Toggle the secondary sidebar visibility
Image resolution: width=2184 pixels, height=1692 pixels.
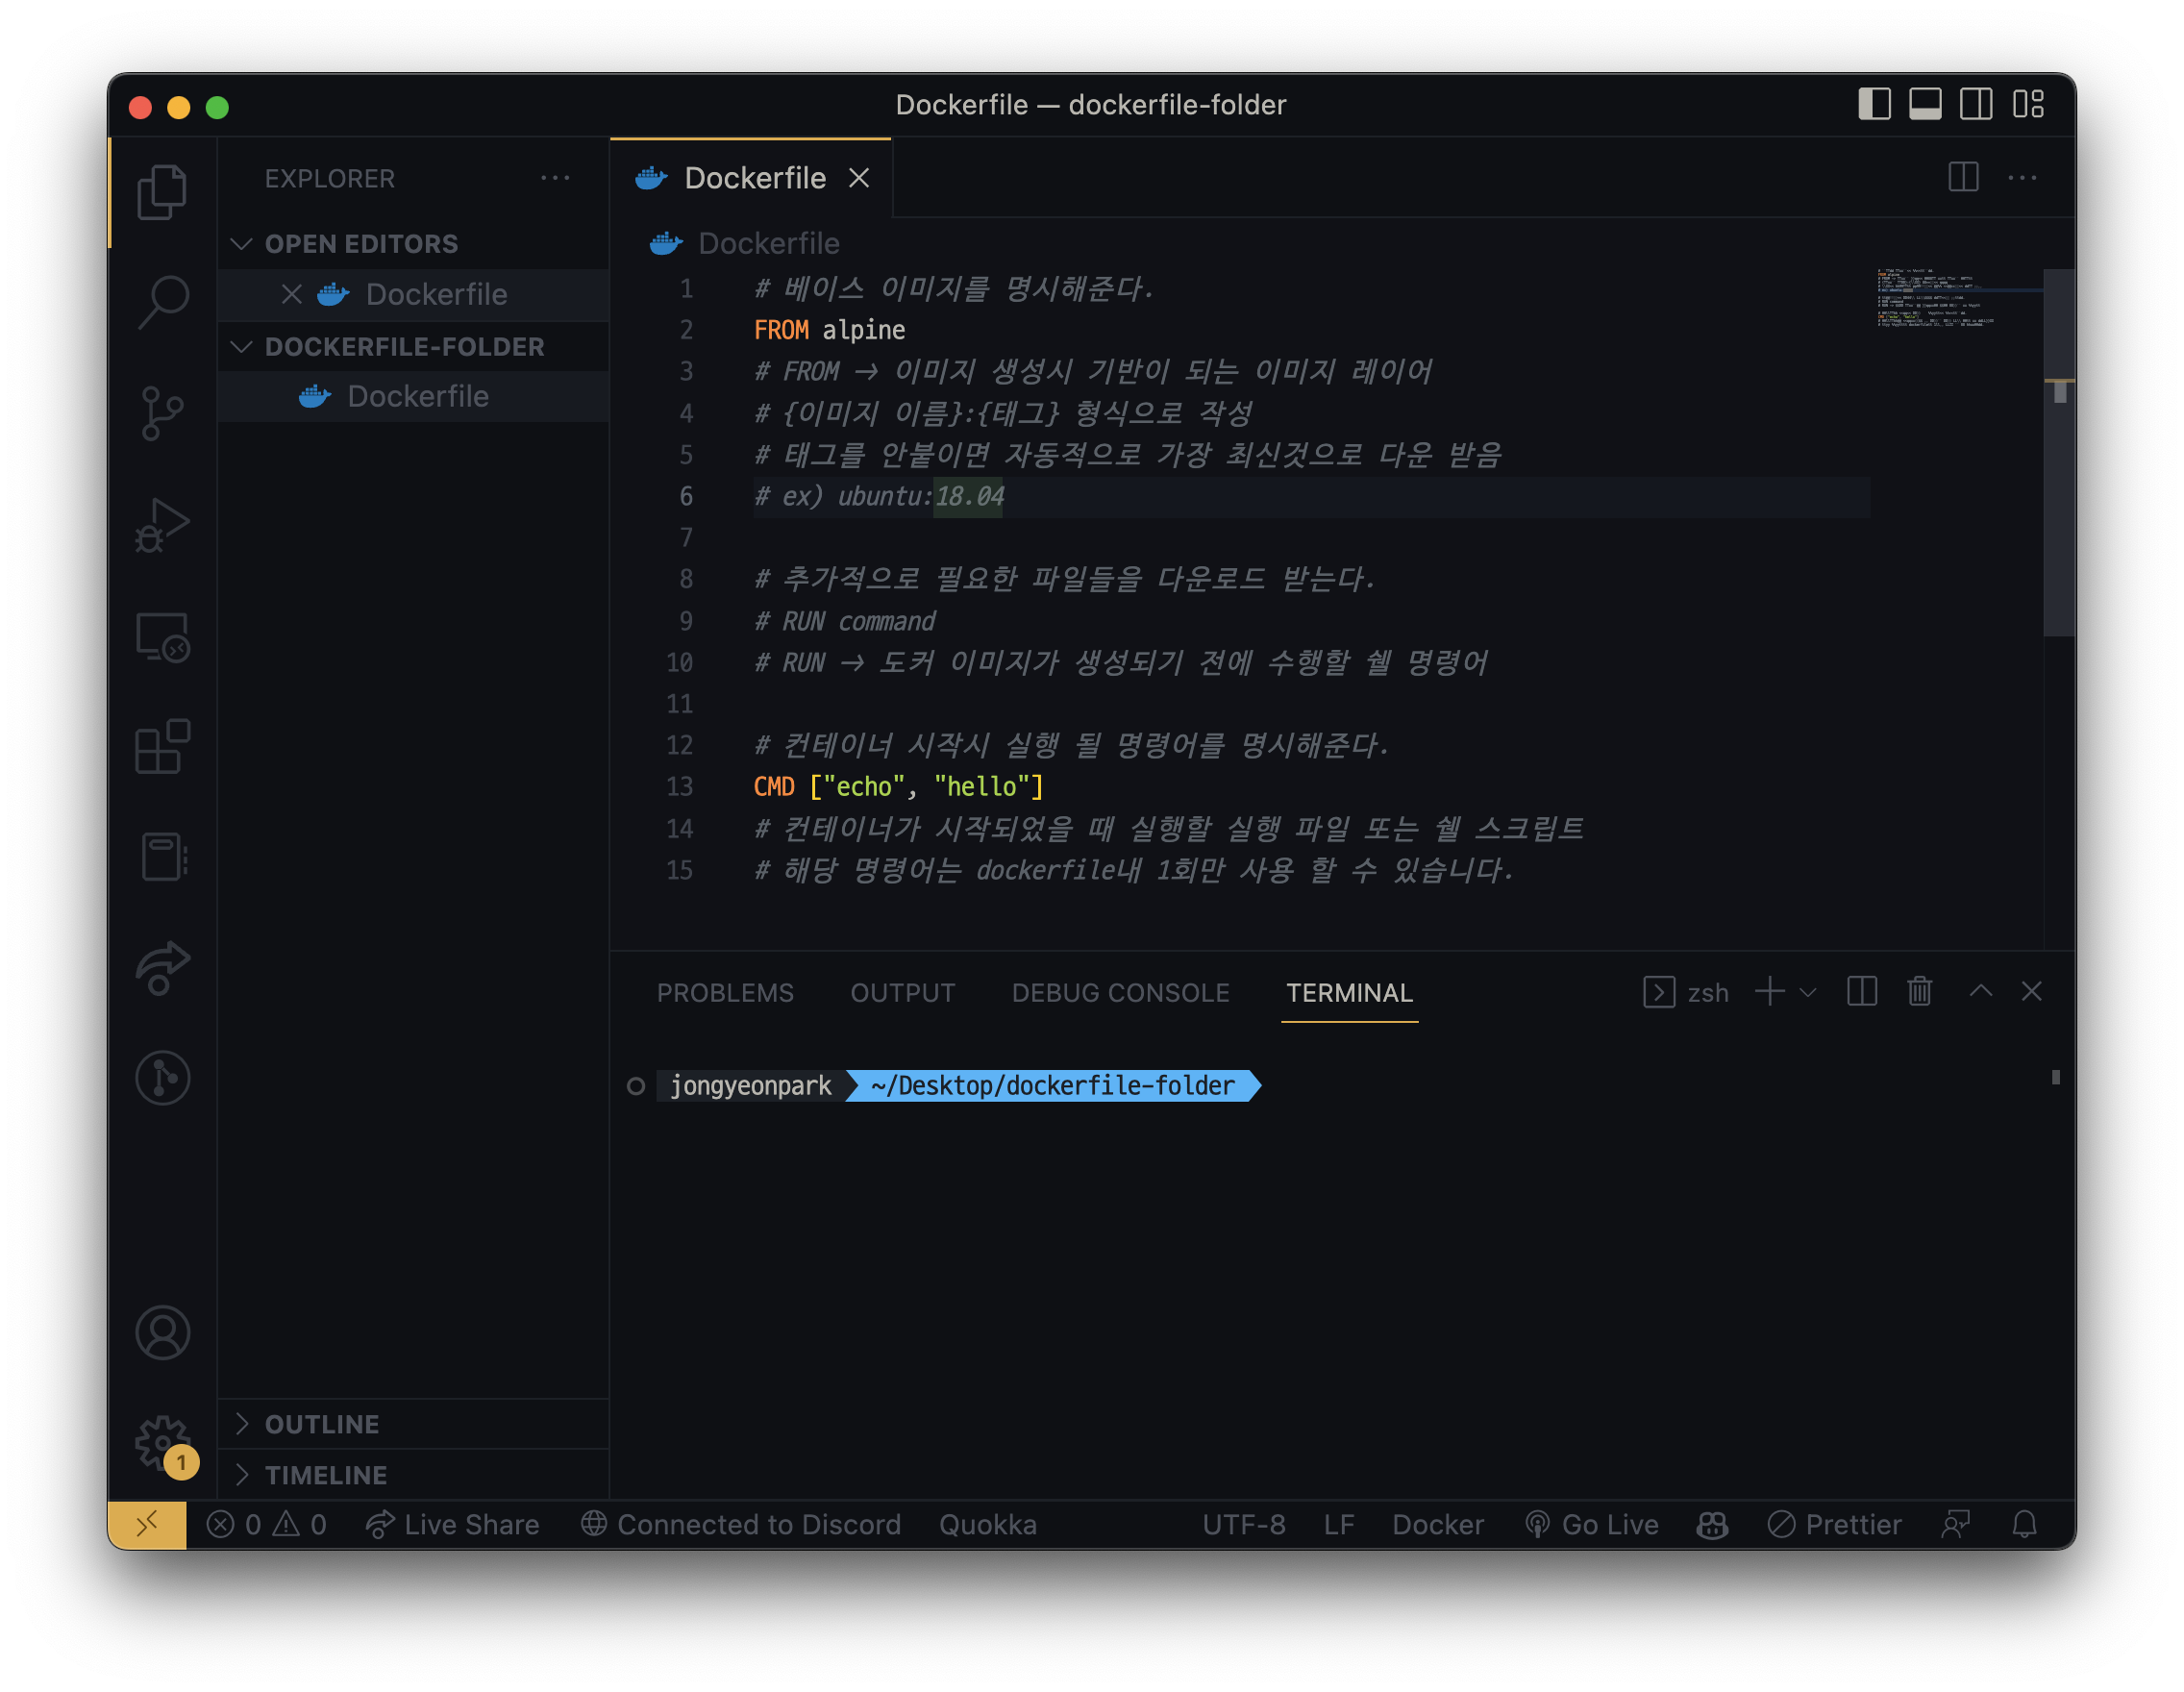point(1976,104)
